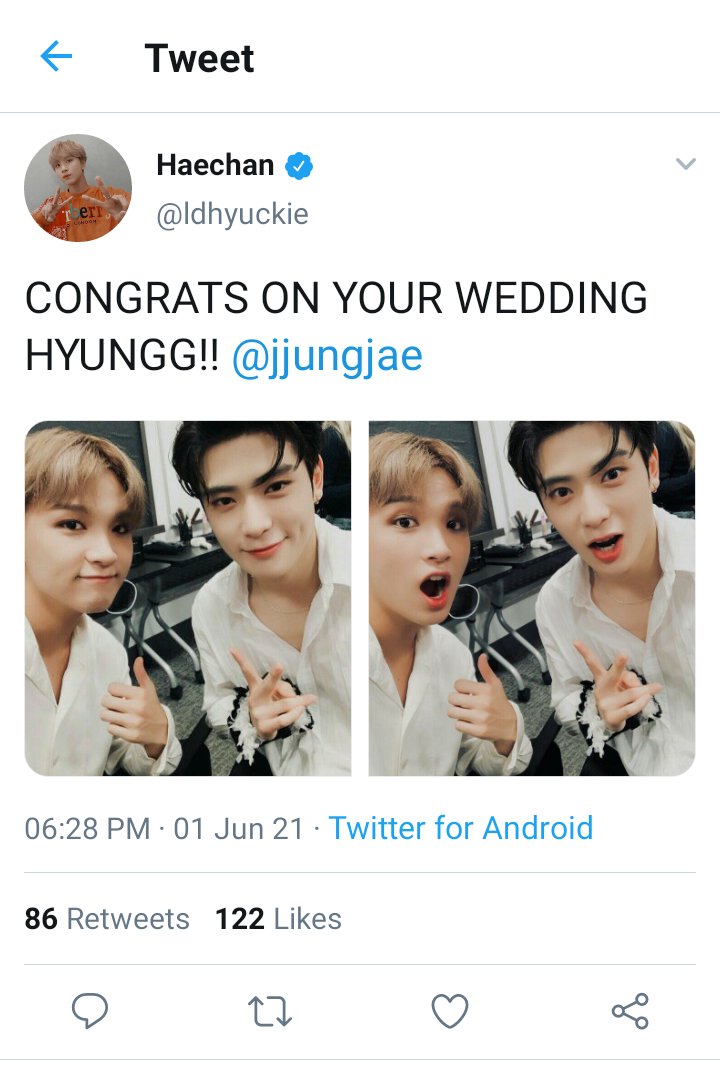Click the @ldhyuckie handle
This screenshot has height=1072, width=720.
click(x=232, y=214)
